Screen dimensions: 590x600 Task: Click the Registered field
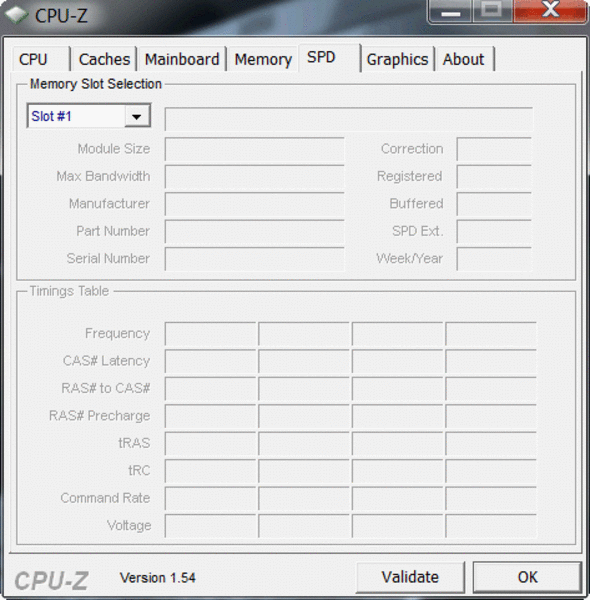coord(494,176)
